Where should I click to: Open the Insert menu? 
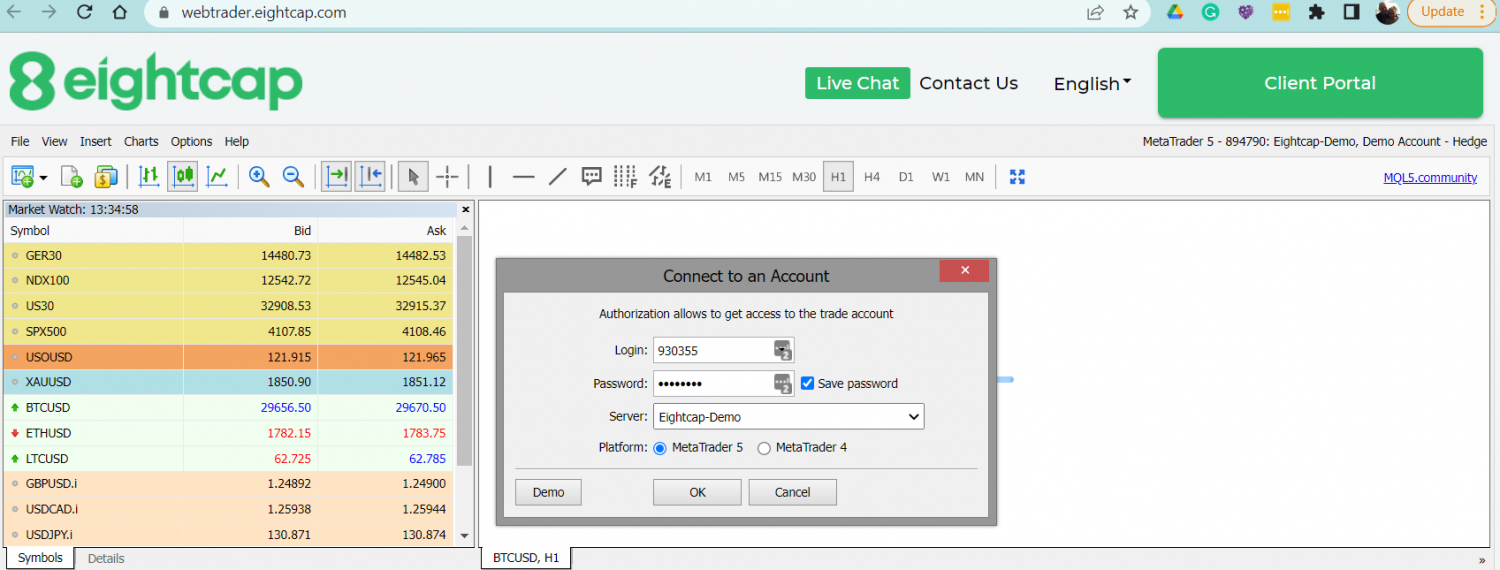96,142
